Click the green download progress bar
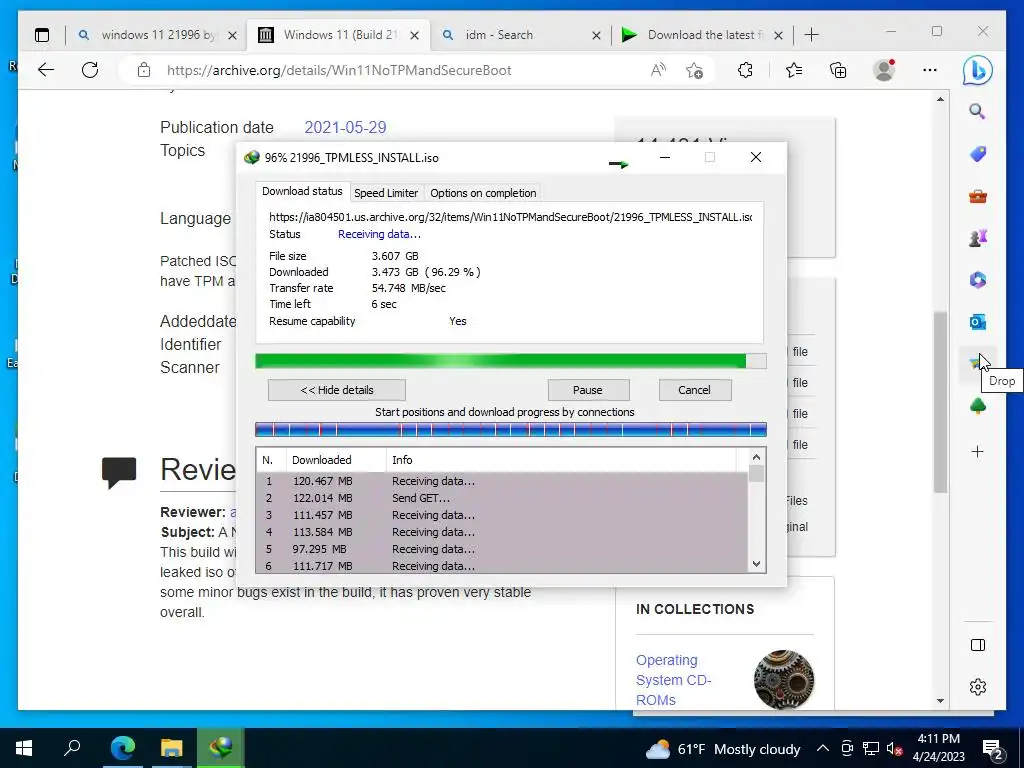 coord(511,361)
